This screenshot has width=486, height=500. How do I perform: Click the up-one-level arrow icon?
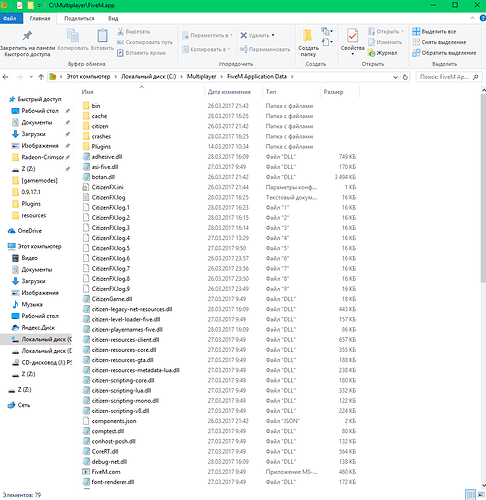[41, 77]
